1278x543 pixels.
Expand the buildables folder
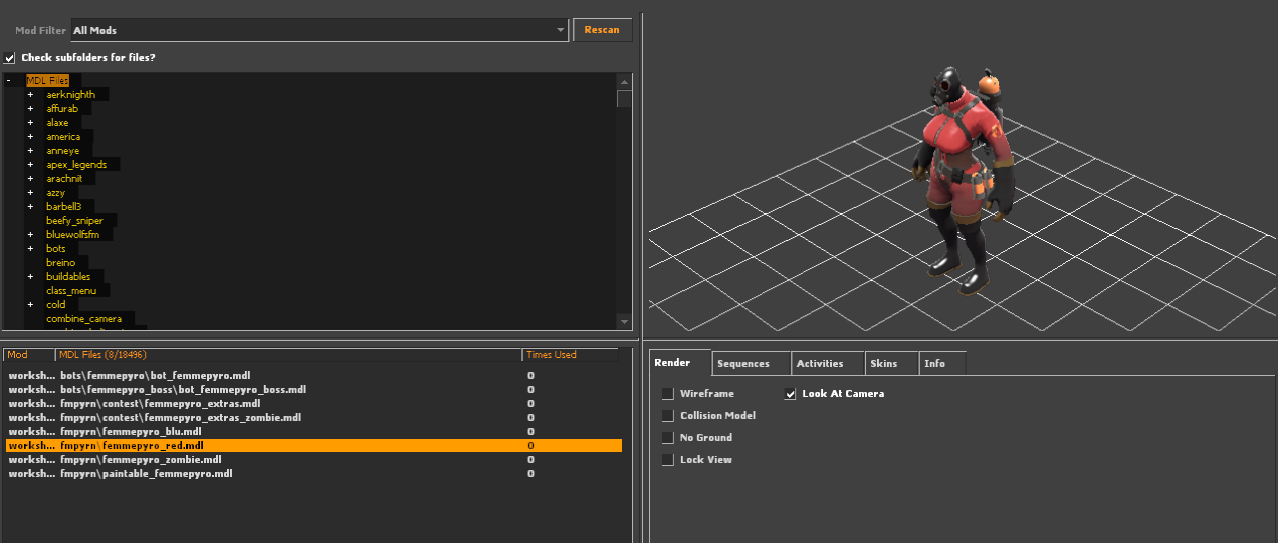[30, 276]
